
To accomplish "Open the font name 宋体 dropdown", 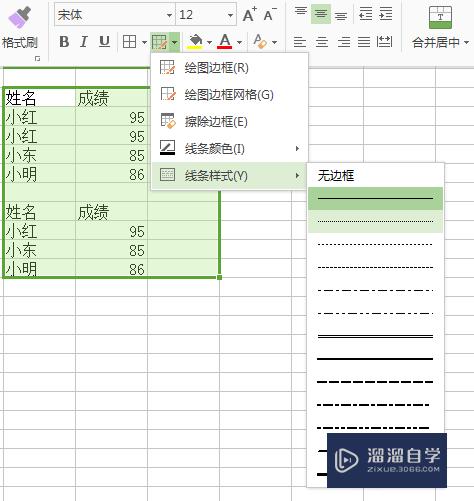I will [x=169, y=15].
